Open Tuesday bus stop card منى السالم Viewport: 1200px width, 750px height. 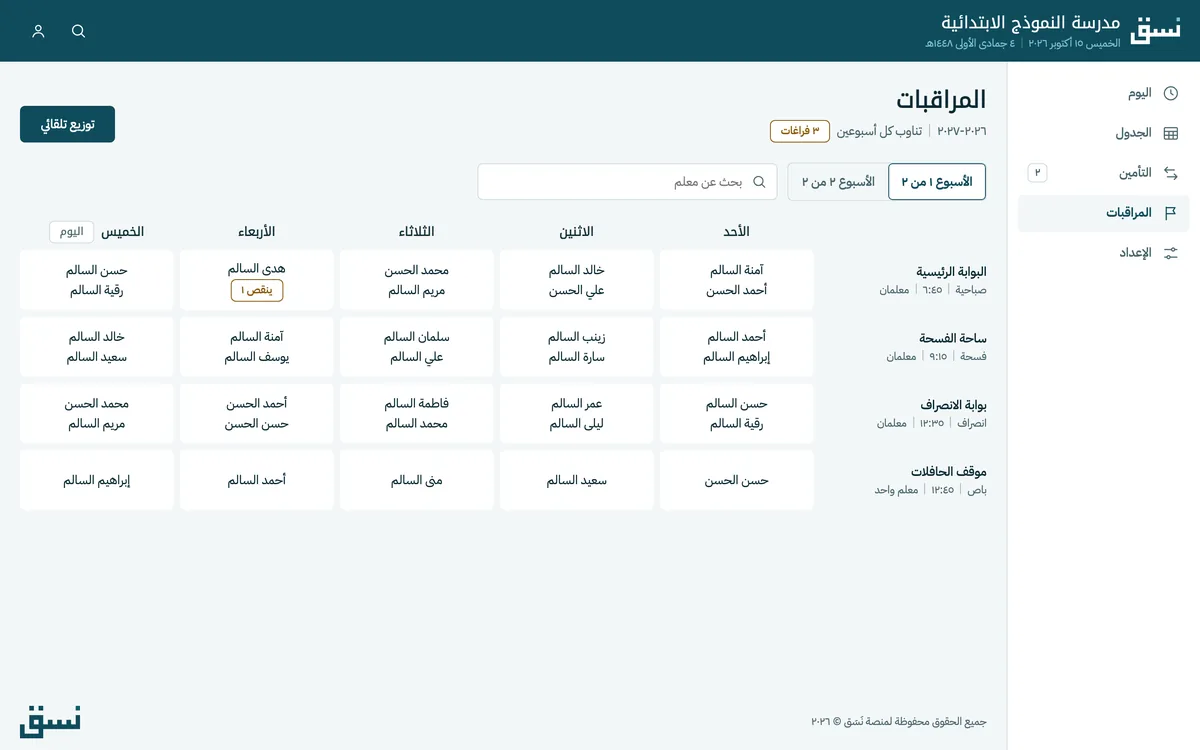point(417,480)
